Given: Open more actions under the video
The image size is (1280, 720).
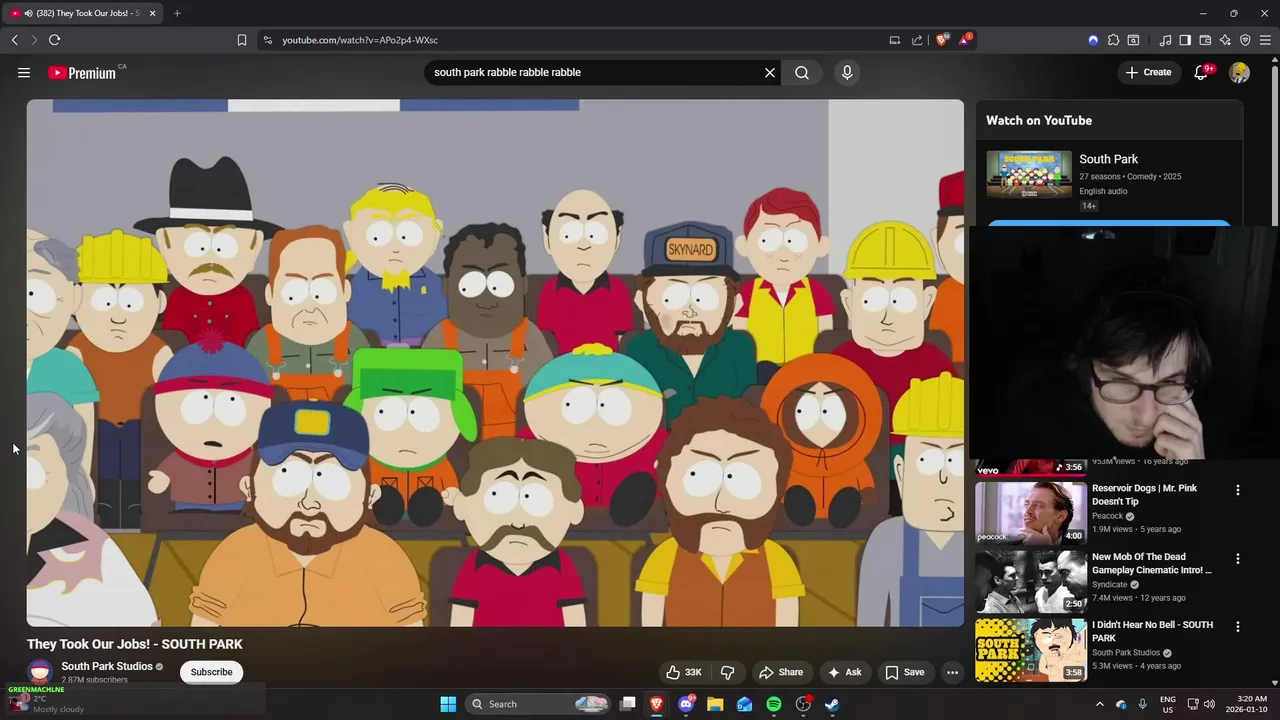Looking at the screenshot, I should tap(953, 672).
